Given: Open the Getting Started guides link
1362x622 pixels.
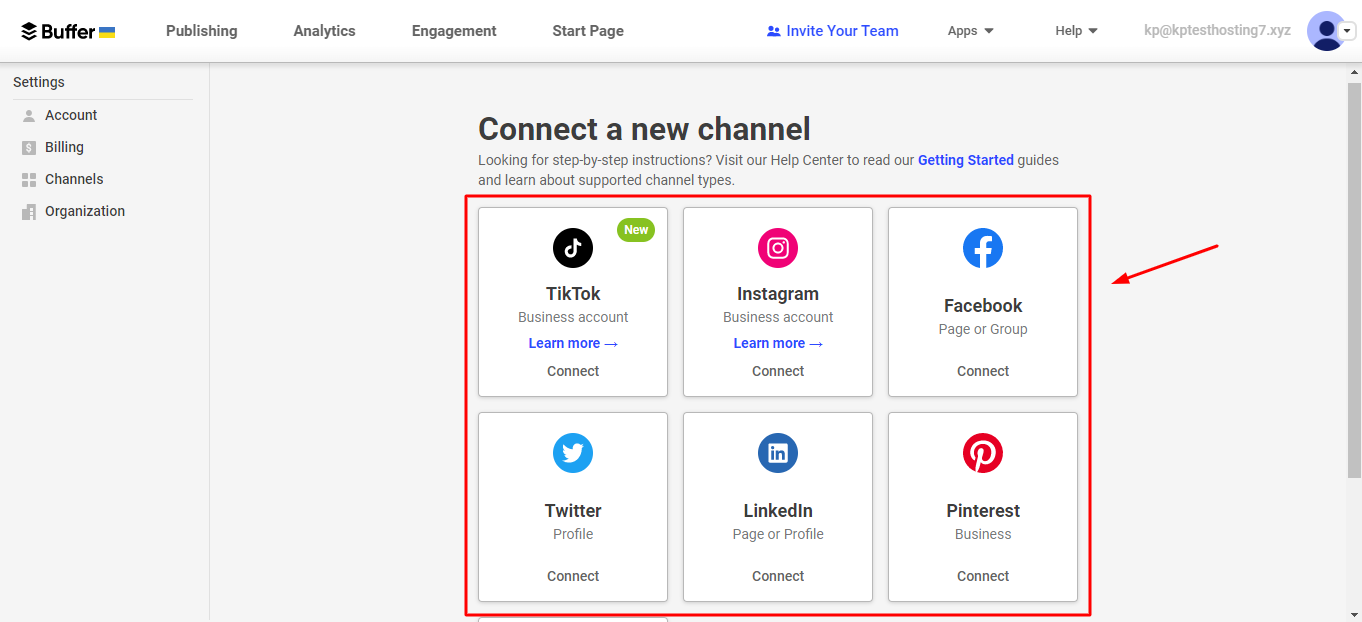Looking at the screenshot, I should click(965, 160).
